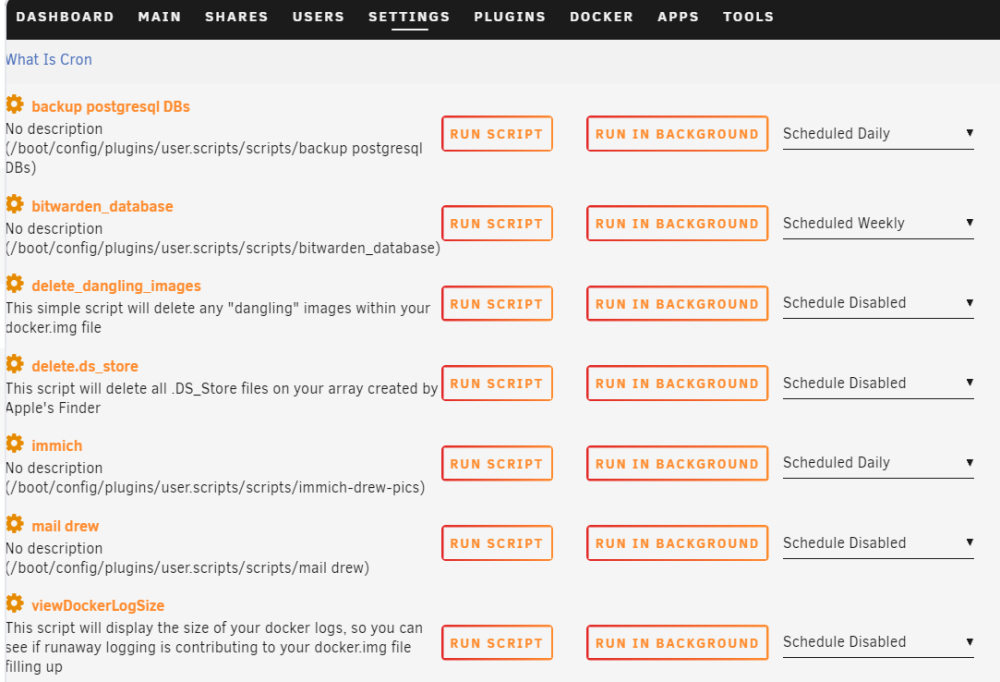This screenshot has width=1000, height=682.
Task: Open gear icon for viewDockerLogSize script
Action: click(15, 604)
